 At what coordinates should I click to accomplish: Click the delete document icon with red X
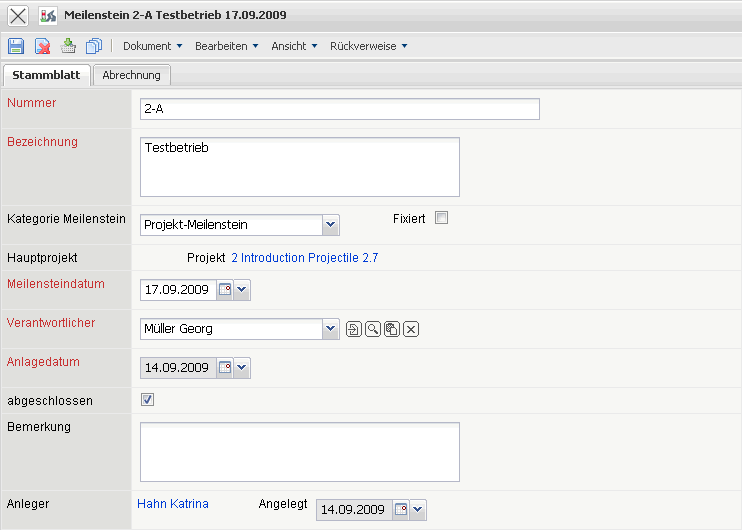tap(43, 46)
